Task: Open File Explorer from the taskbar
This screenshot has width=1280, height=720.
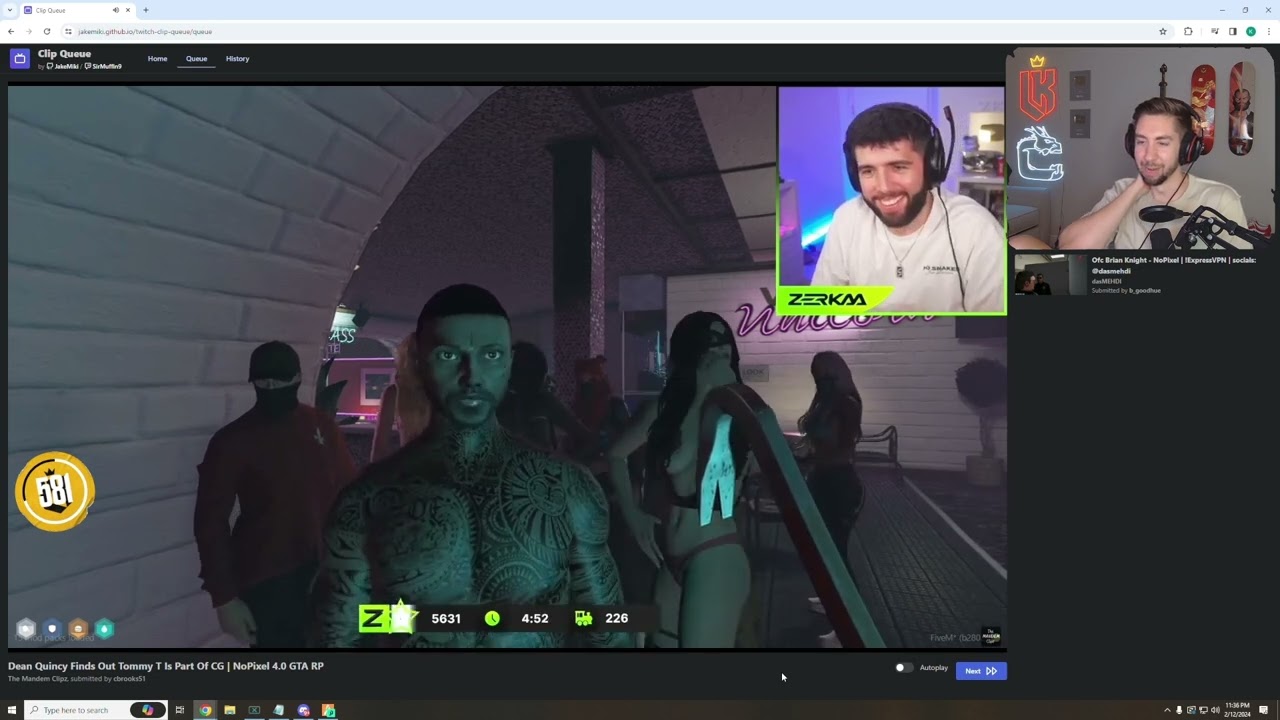Action: click(230, 710)
